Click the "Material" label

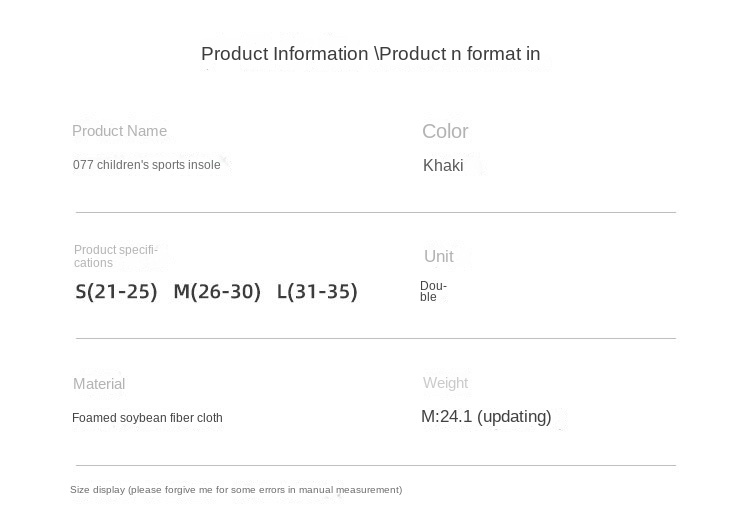[x=99, y=384]
